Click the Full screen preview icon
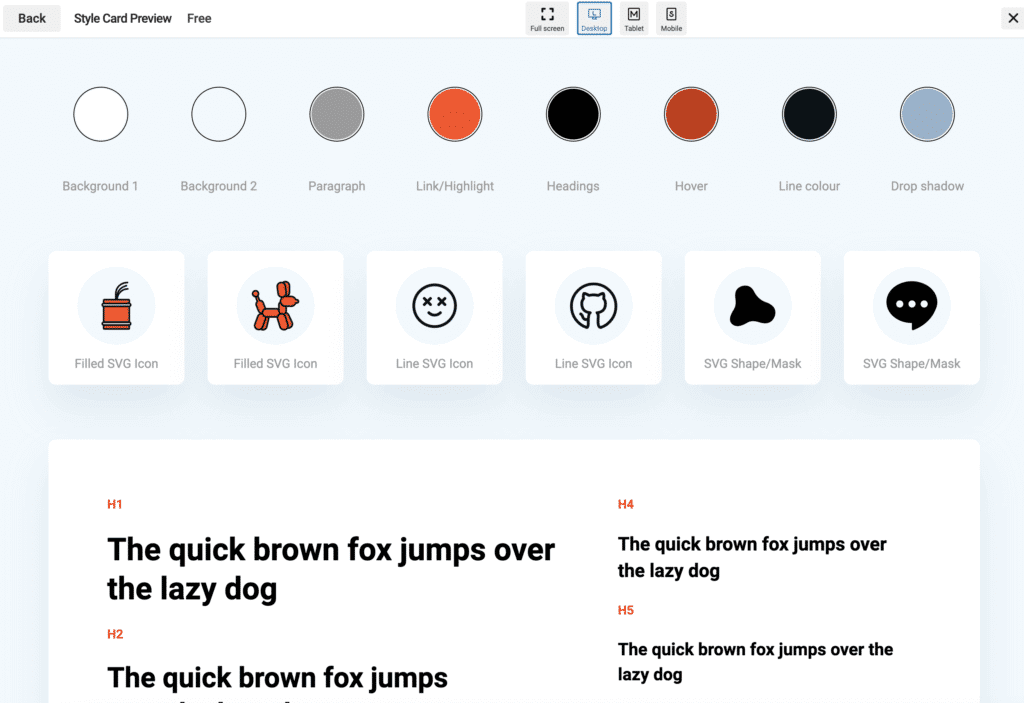The width and height of the screenshot is (1024, 703). [x=547, y=18]
